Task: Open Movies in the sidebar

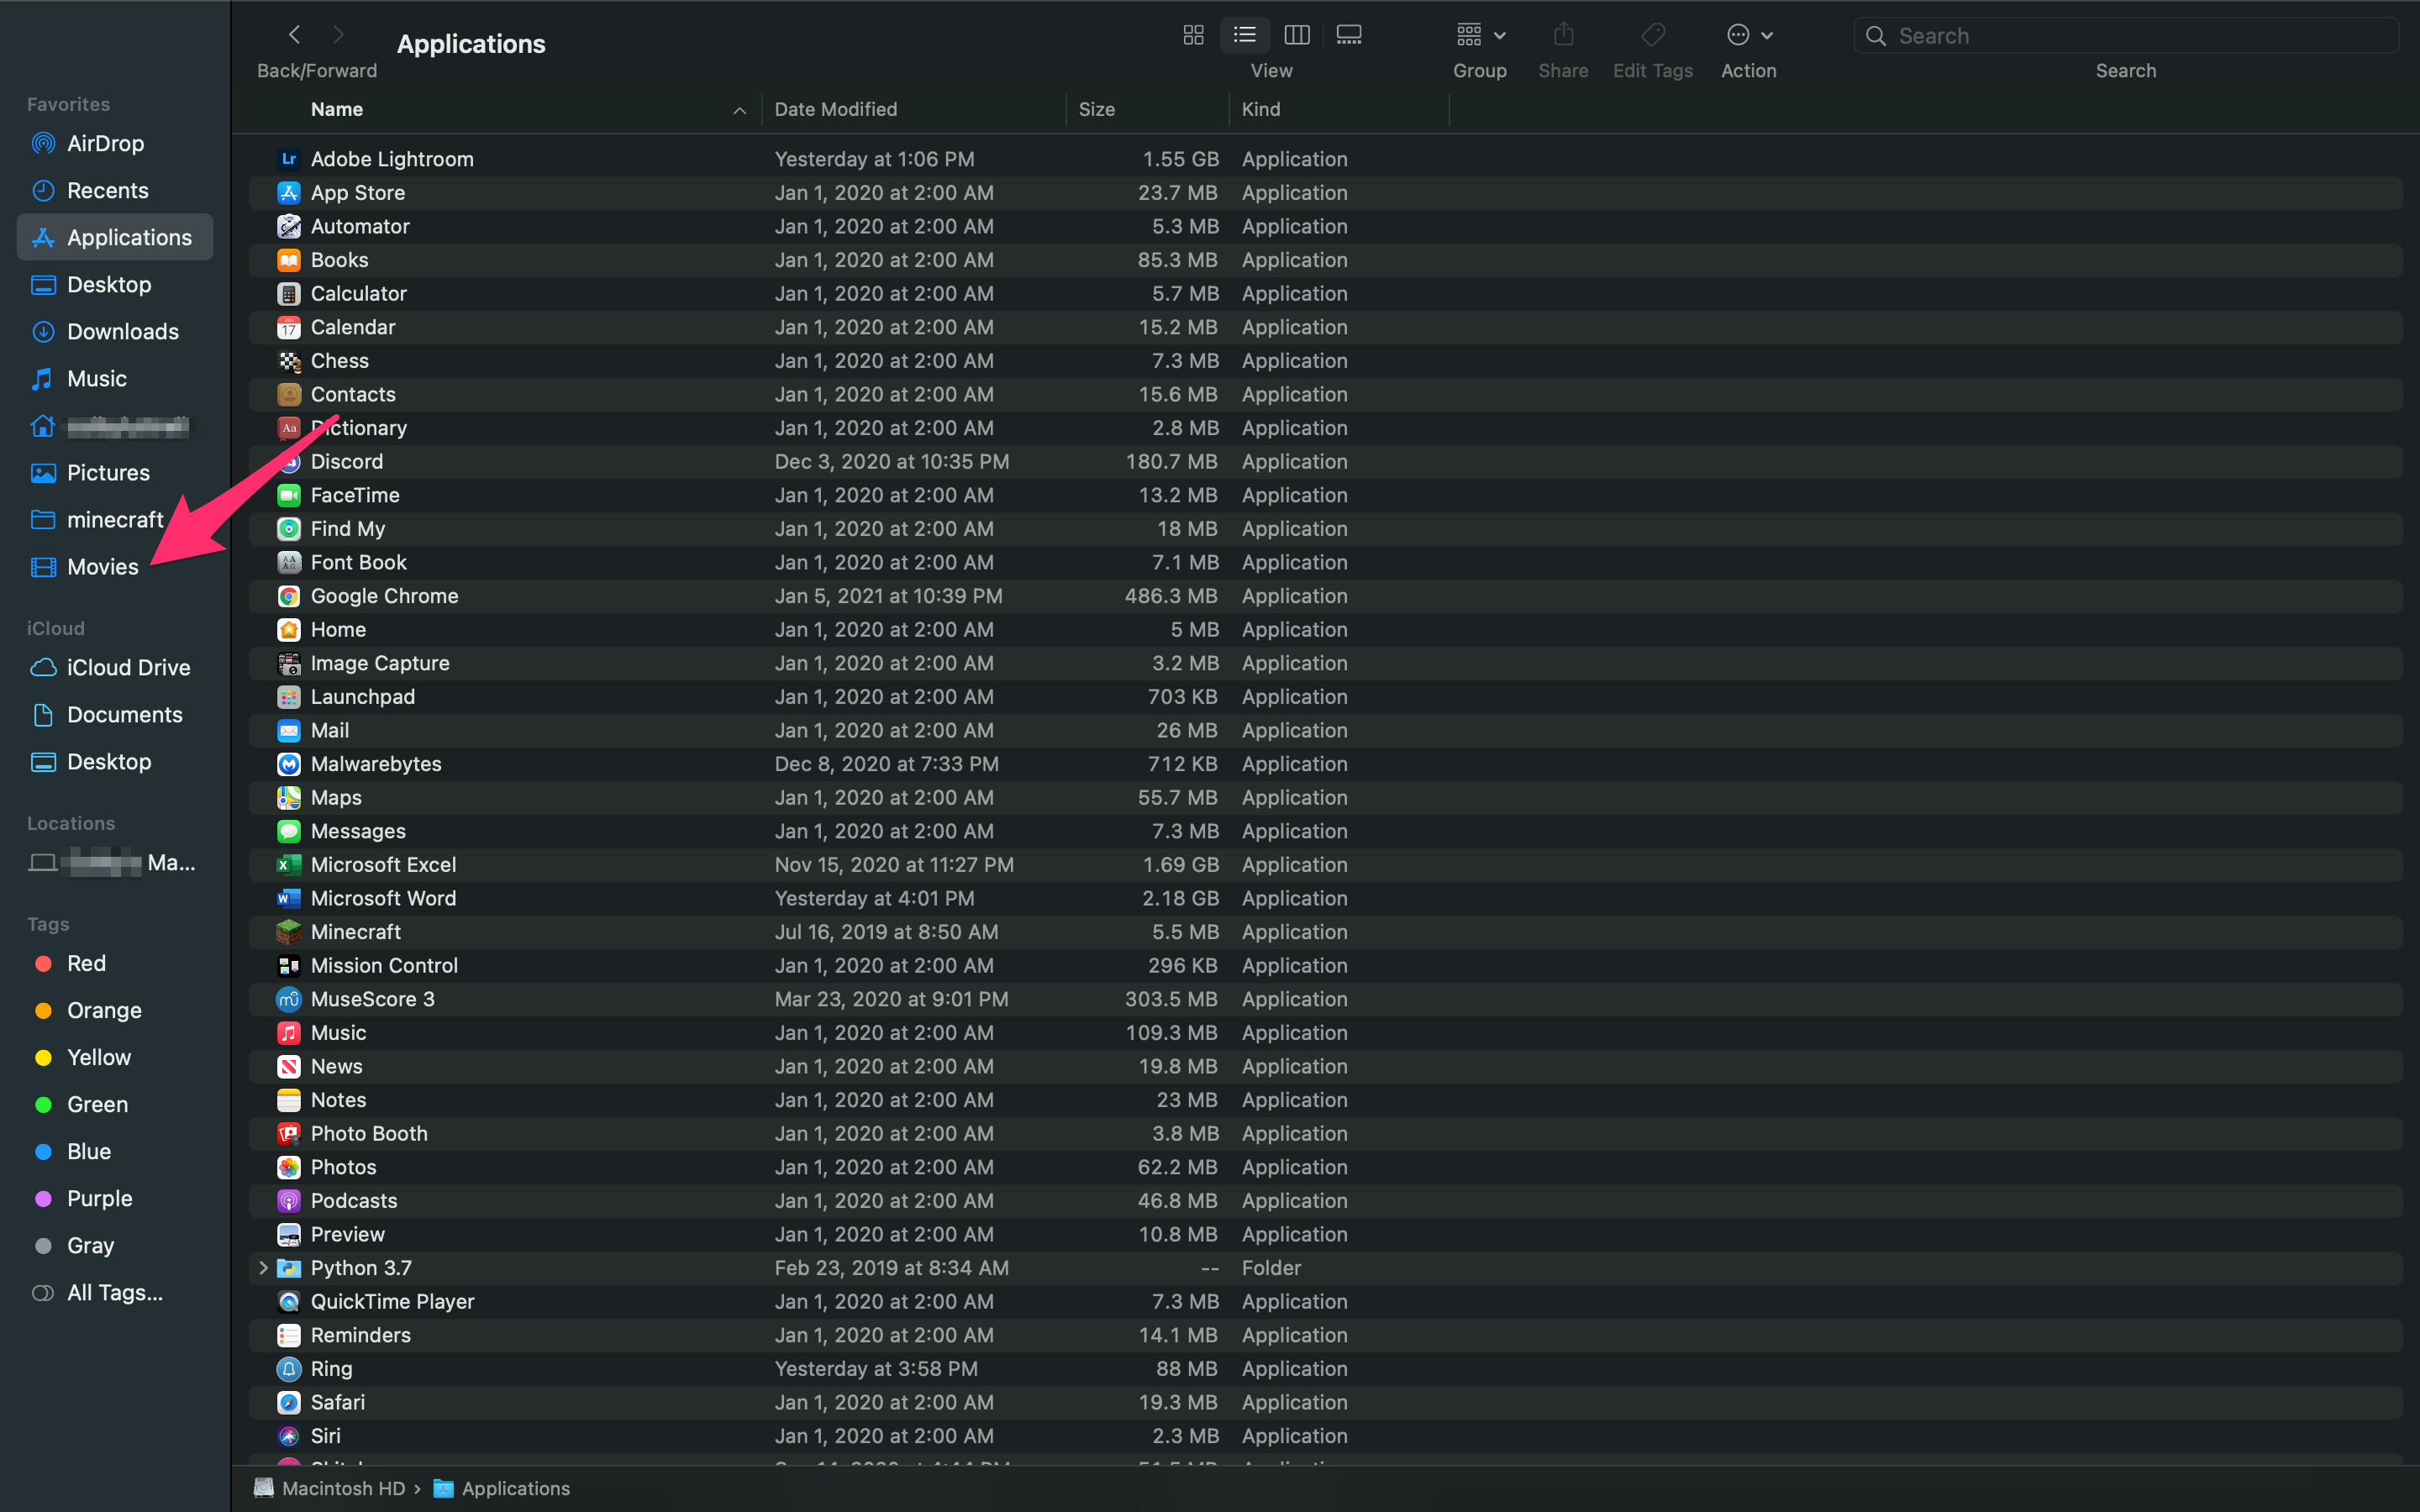Action: [x=115, y=566]
